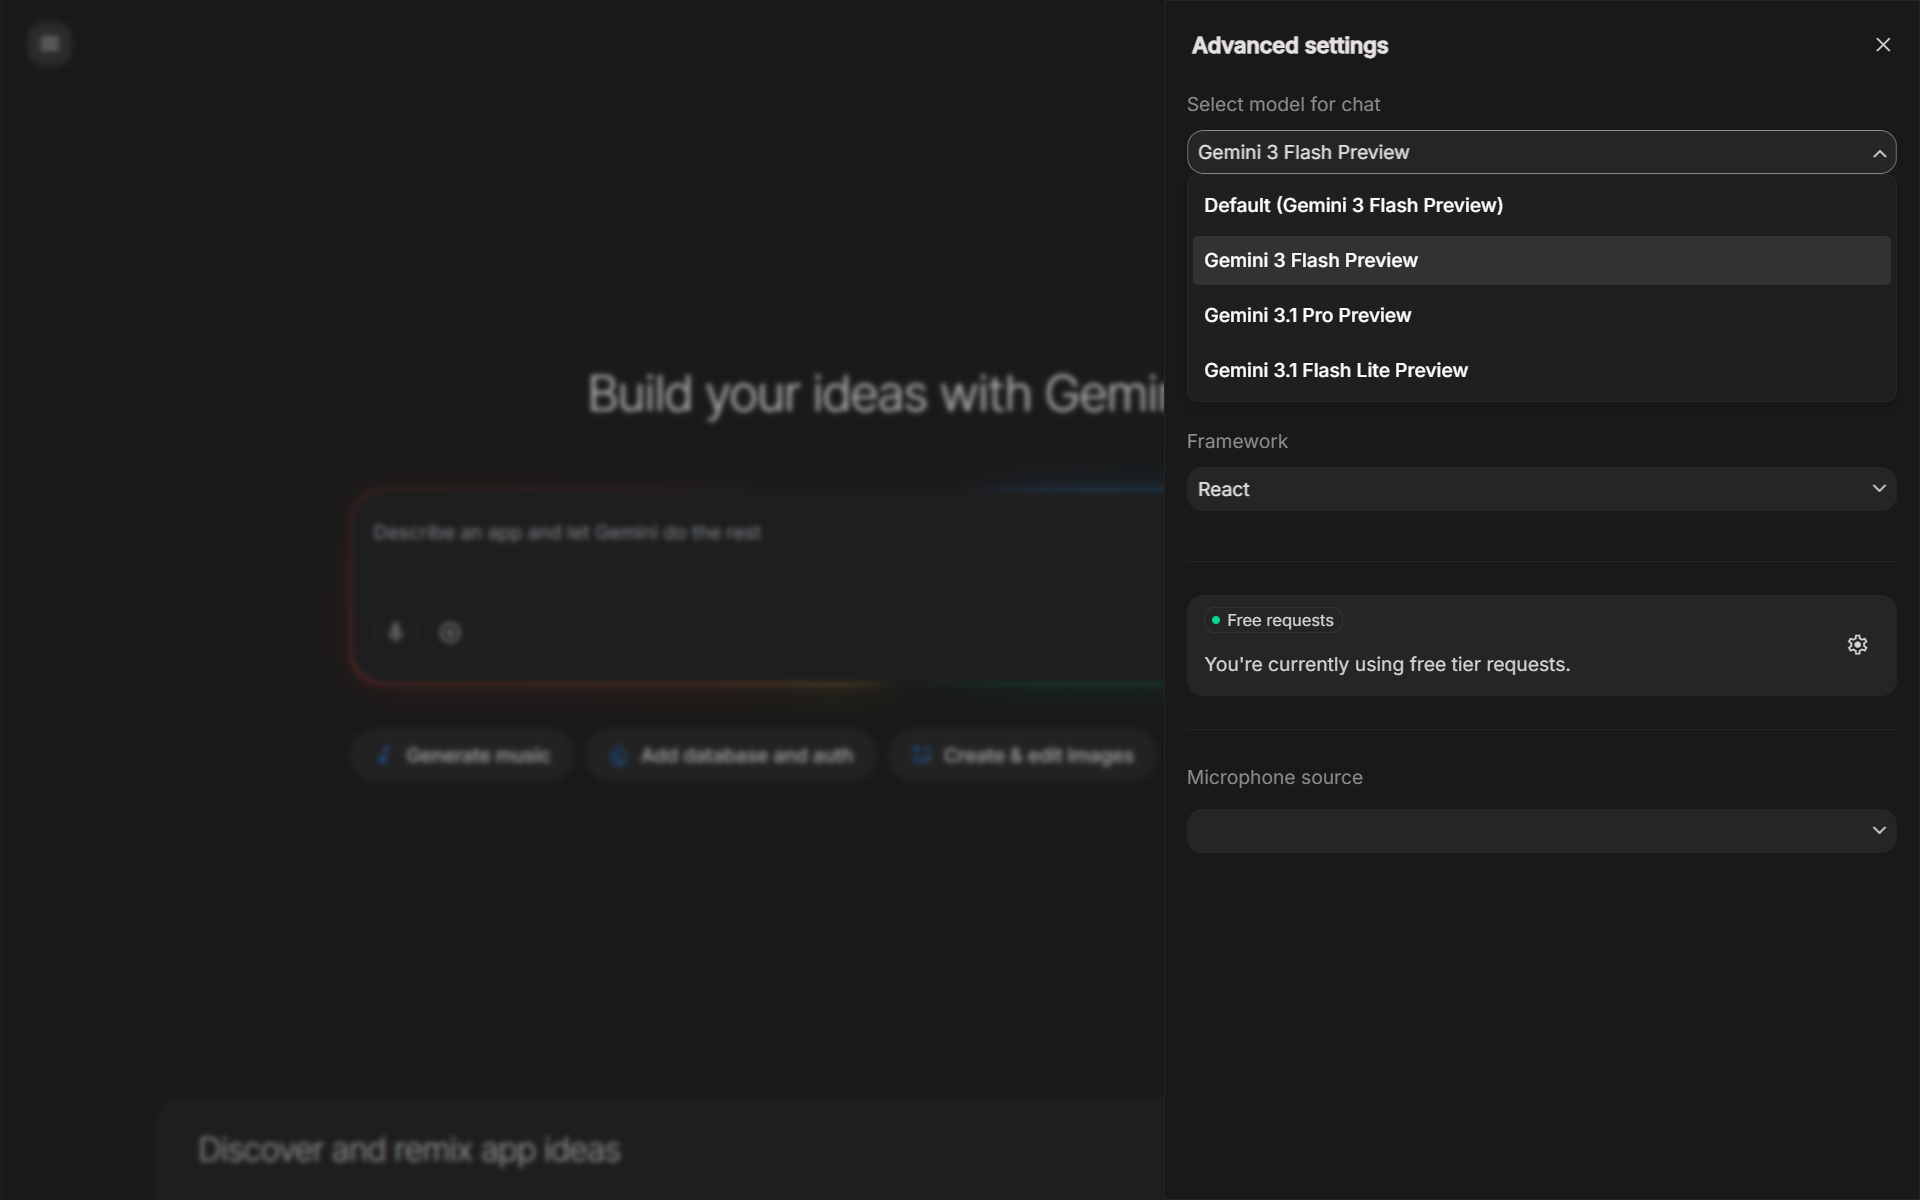Click the microphone icon in prompt box

point(396,632)
